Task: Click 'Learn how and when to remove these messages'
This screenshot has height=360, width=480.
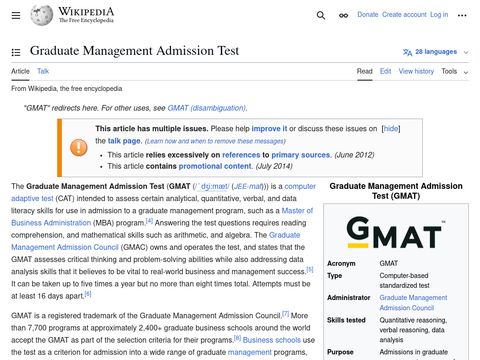Action: point(215,141)
